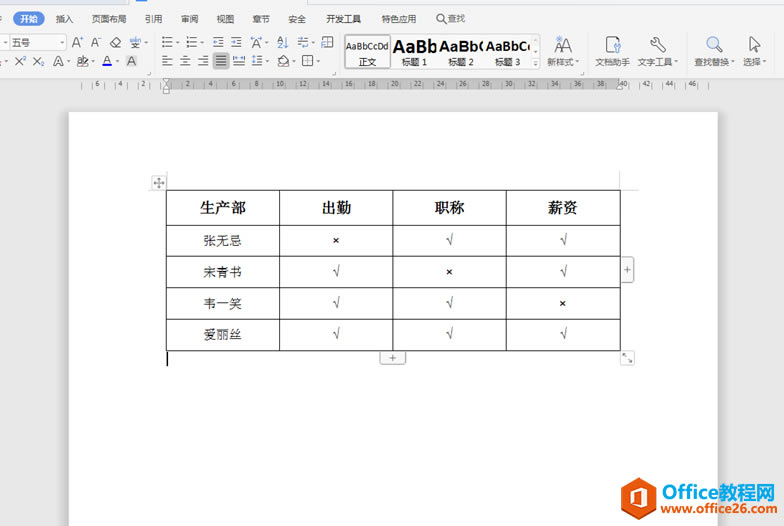Center align text

[185, 61]
